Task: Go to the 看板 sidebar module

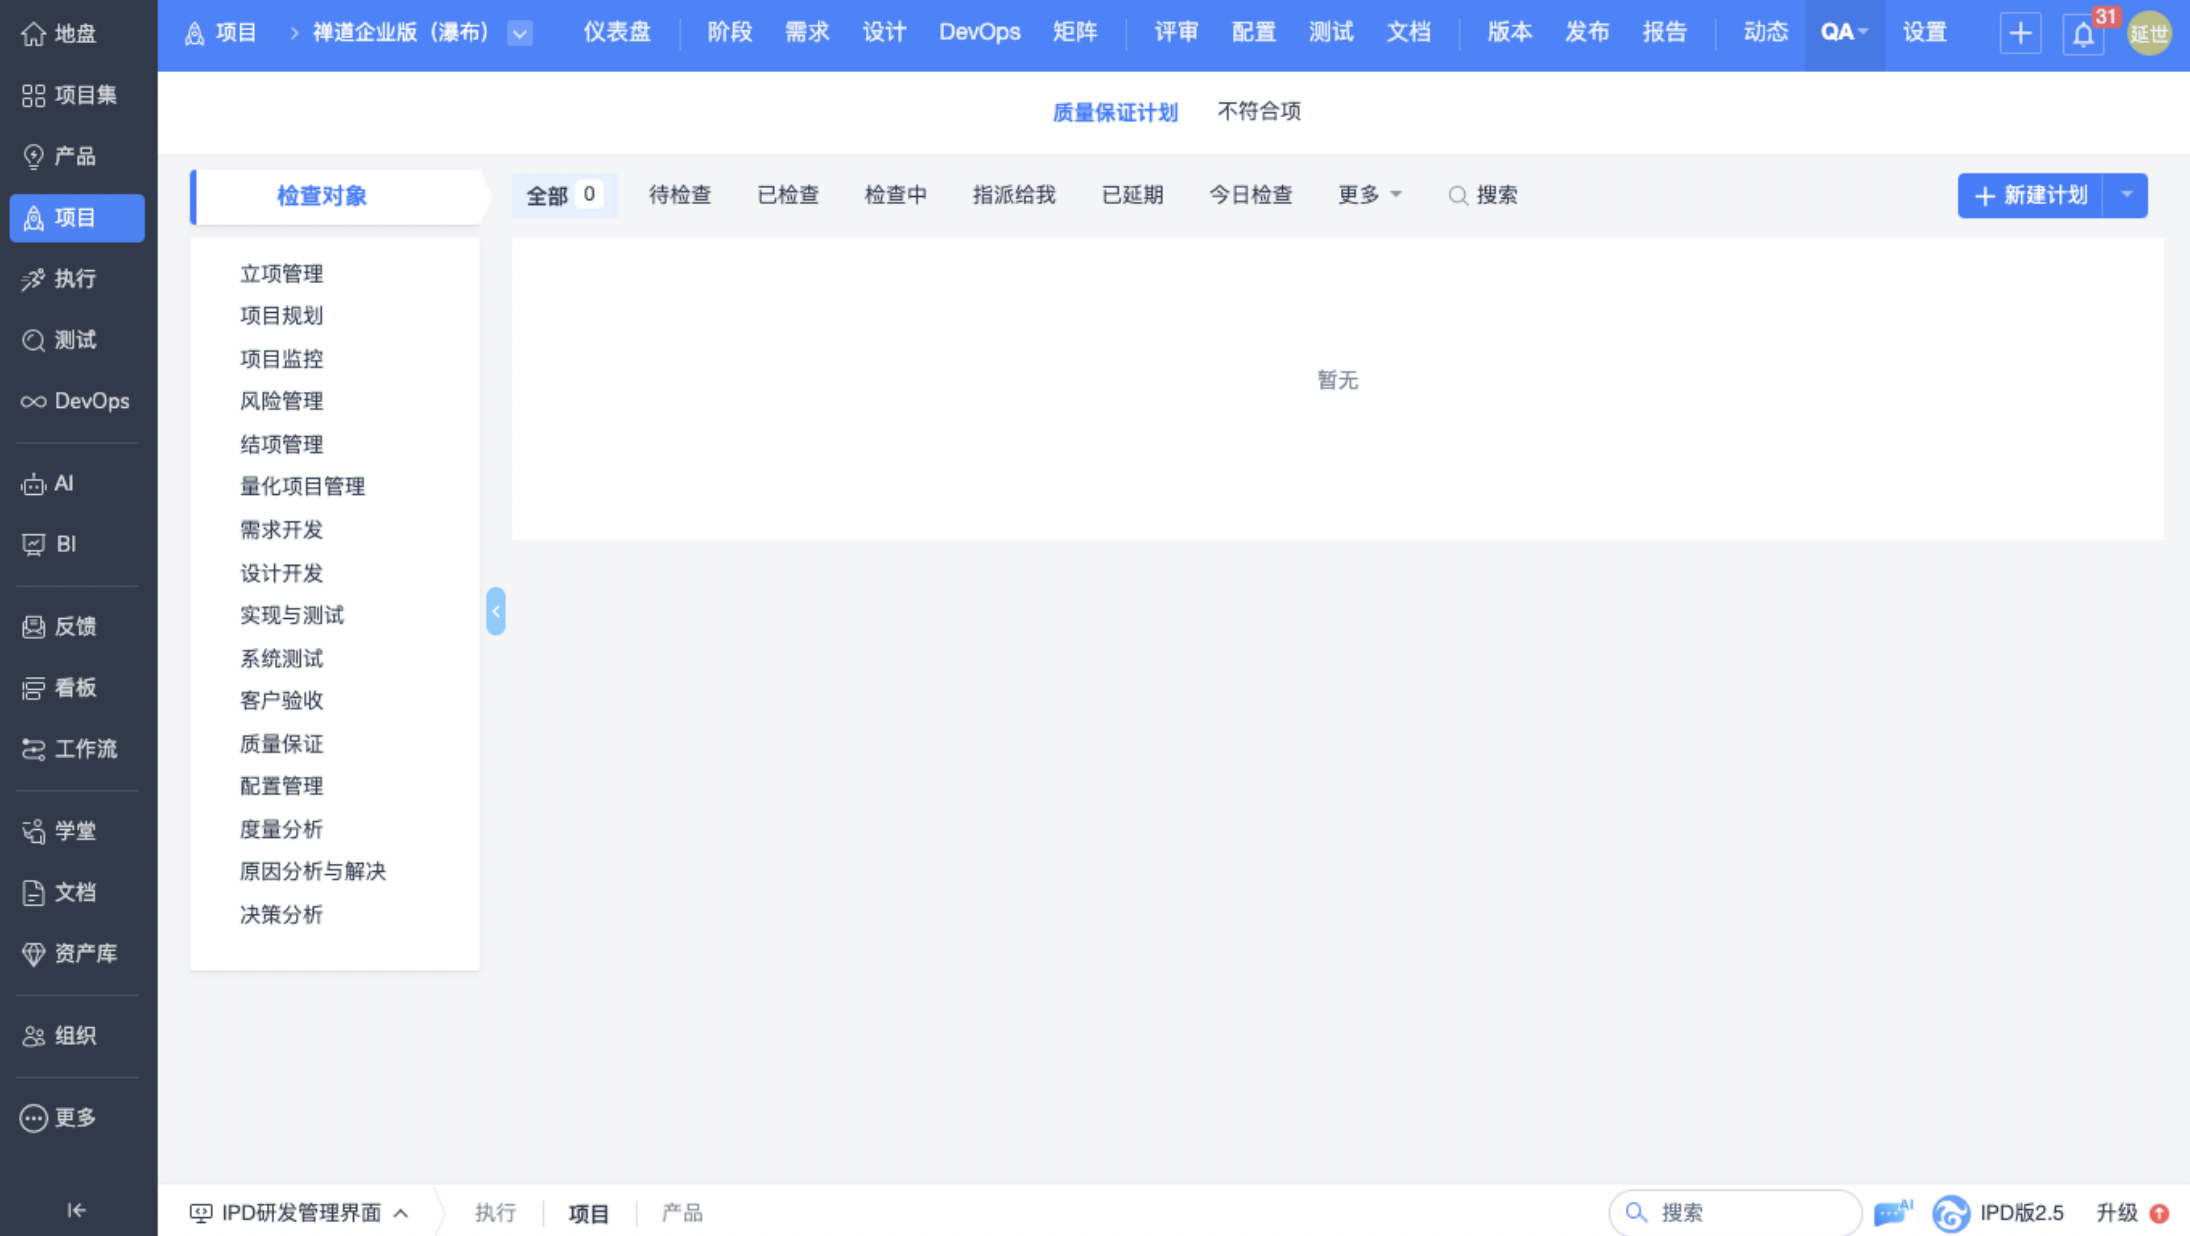Action: pos(76,688)
